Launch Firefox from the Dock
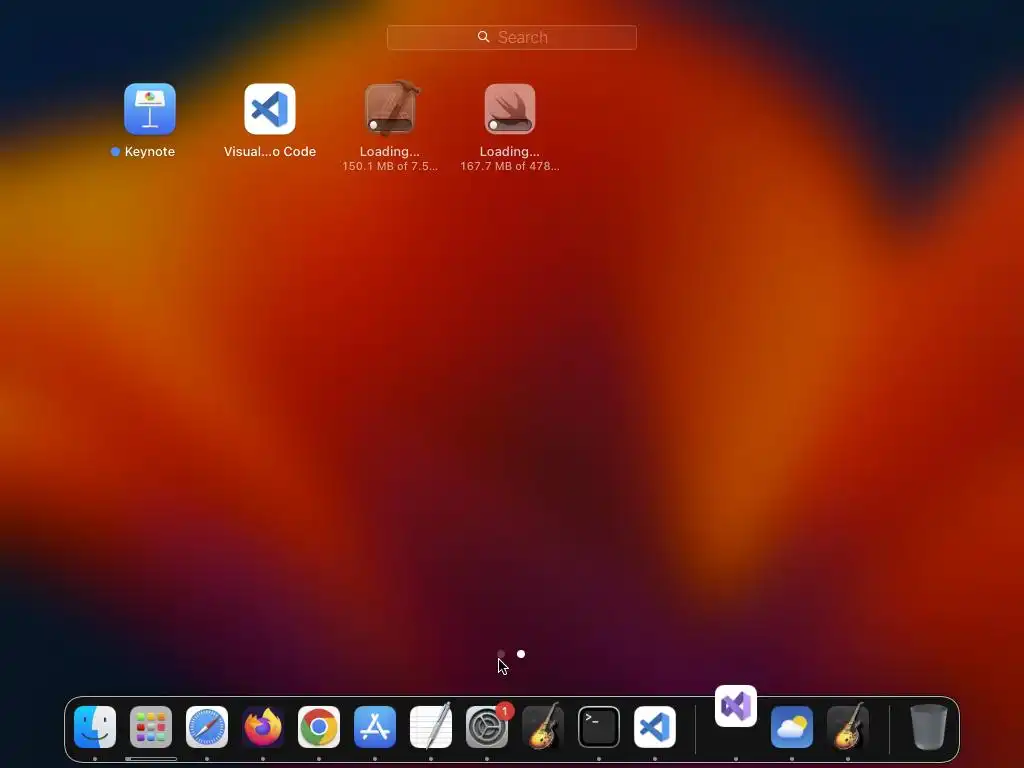This screenshot has width=1024, height=768. pos(263,727)
